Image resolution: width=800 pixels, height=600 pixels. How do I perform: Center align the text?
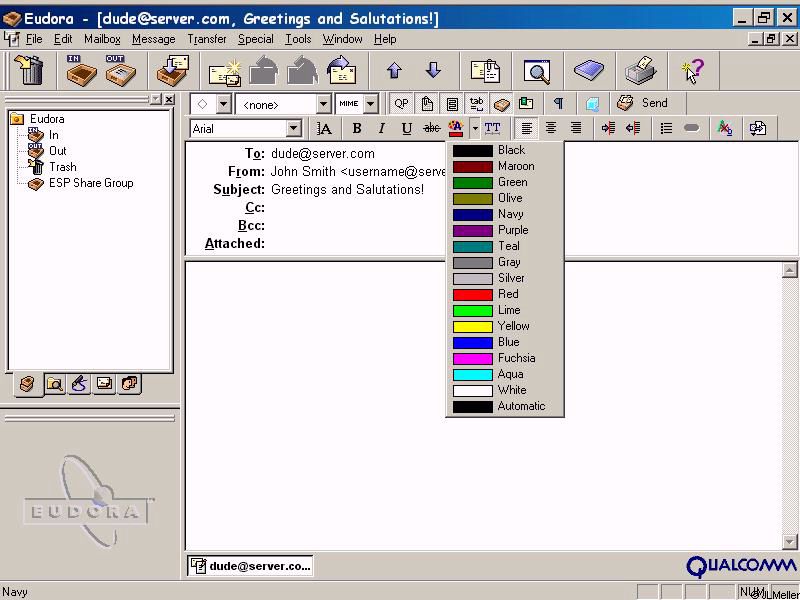pos(551,128)
